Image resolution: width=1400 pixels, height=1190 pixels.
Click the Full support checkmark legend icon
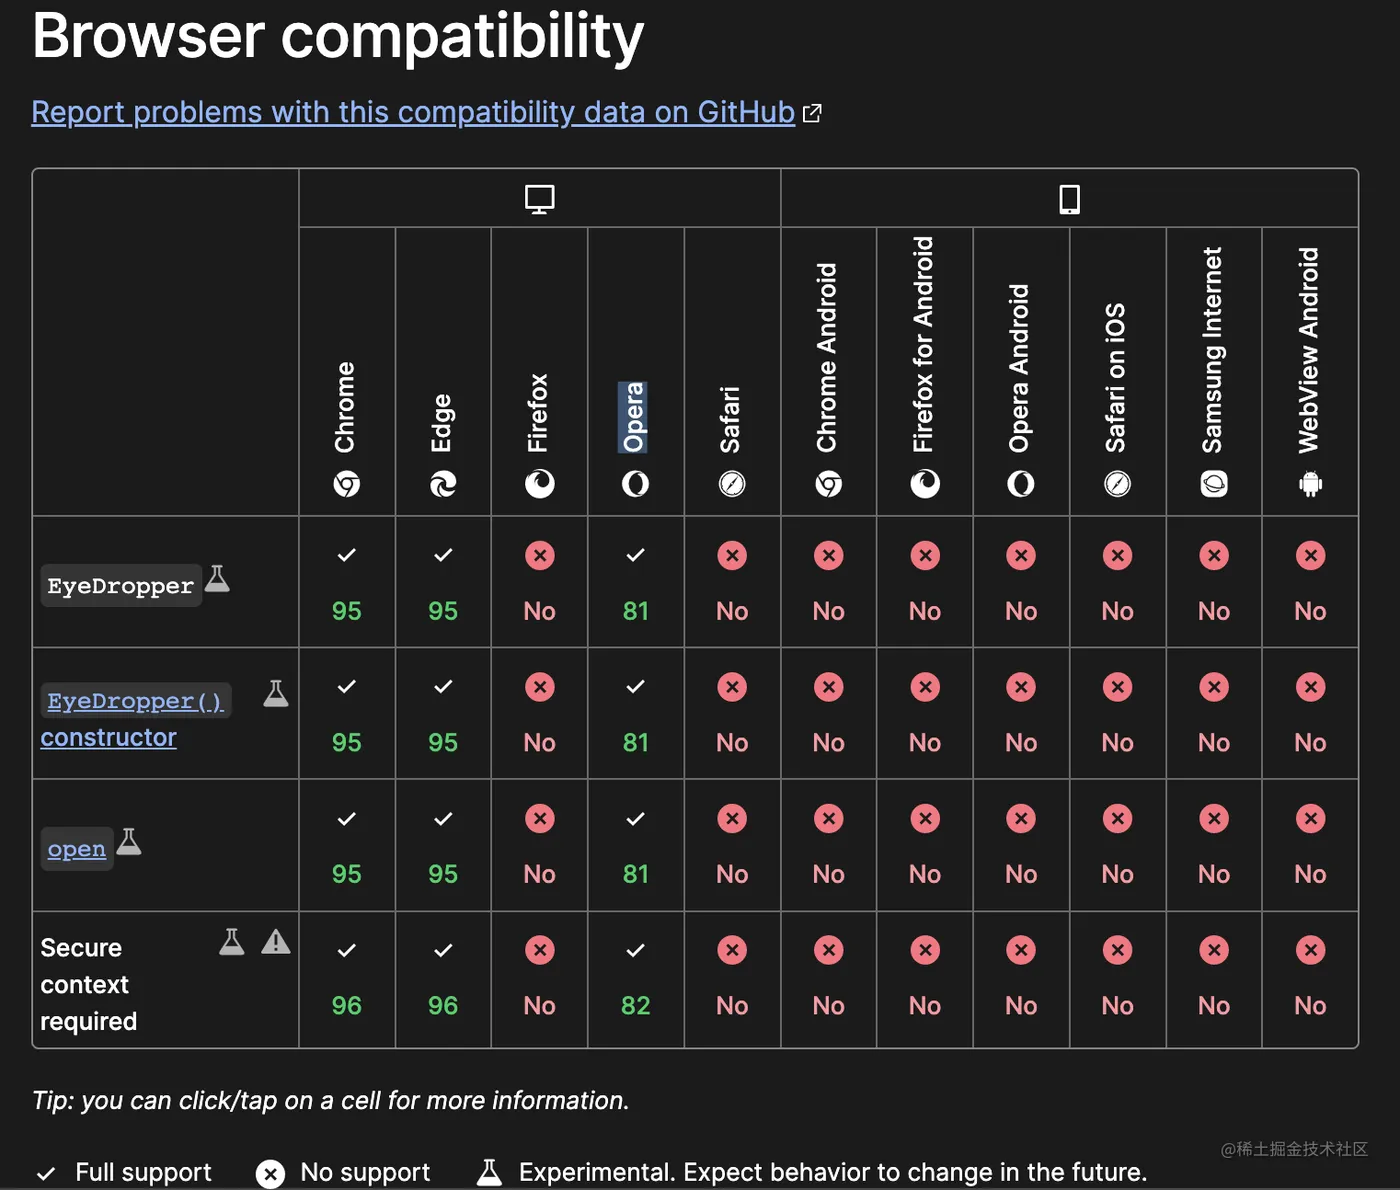click(x=46, y=1173)
